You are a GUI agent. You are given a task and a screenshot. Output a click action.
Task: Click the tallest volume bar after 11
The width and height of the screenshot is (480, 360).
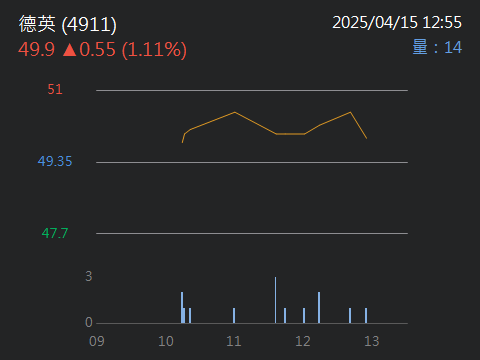pos(275,300)
